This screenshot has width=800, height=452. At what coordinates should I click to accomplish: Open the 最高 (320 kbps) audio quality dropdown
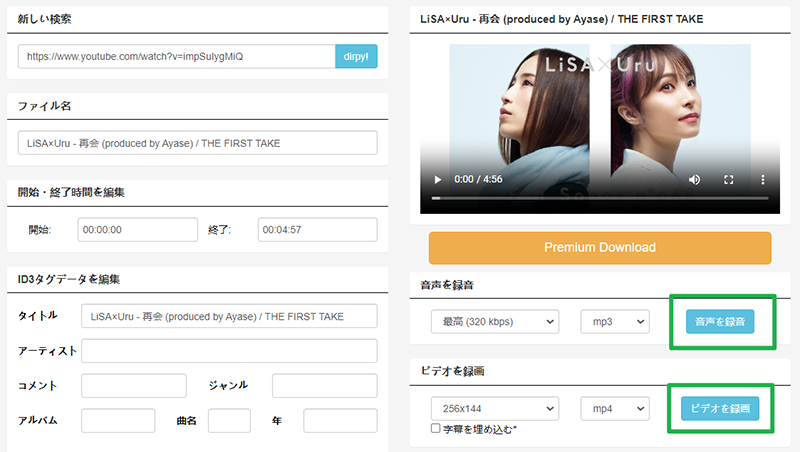493,322
